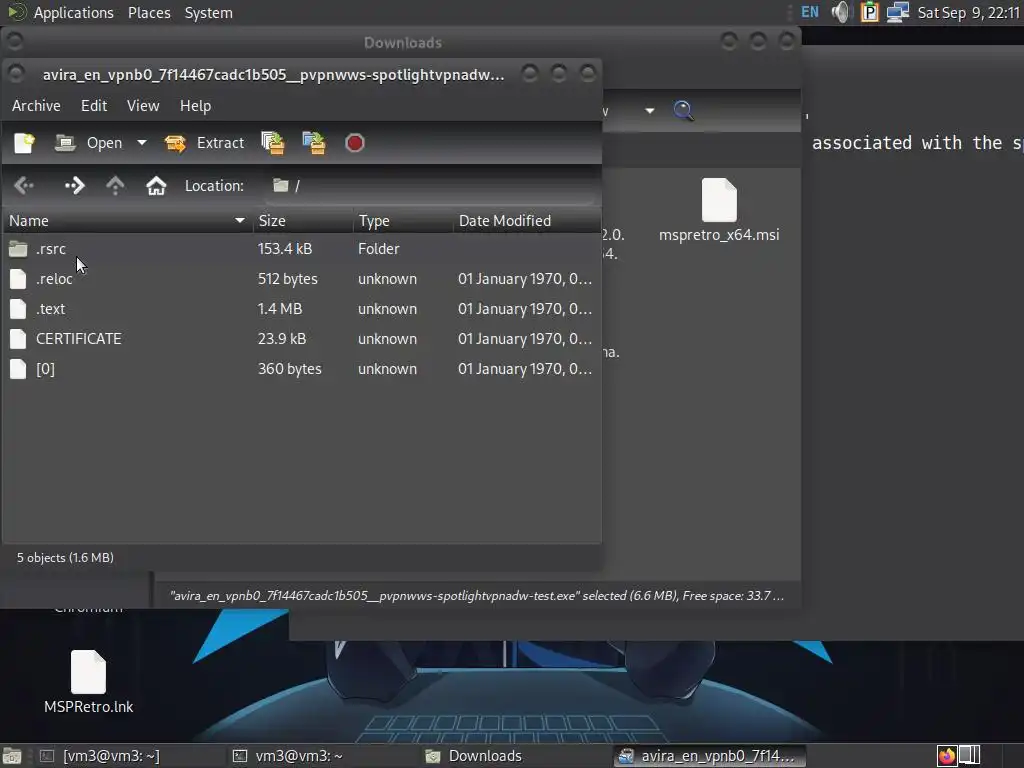This screenshot has width=1024, height=768.
Task: Select the CERTIFICATE file row
Action: pyautogui.click(x=302, y=339)
